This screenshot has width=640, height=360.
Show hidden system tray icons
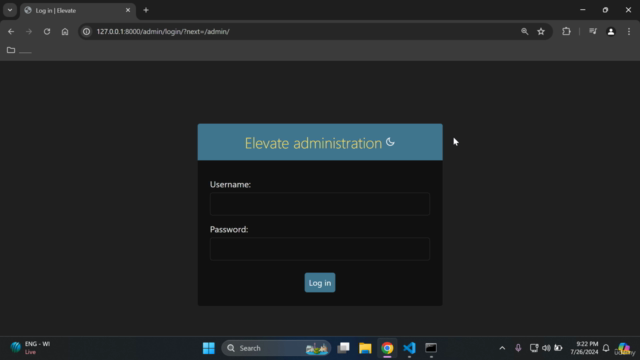coord(502,348)
